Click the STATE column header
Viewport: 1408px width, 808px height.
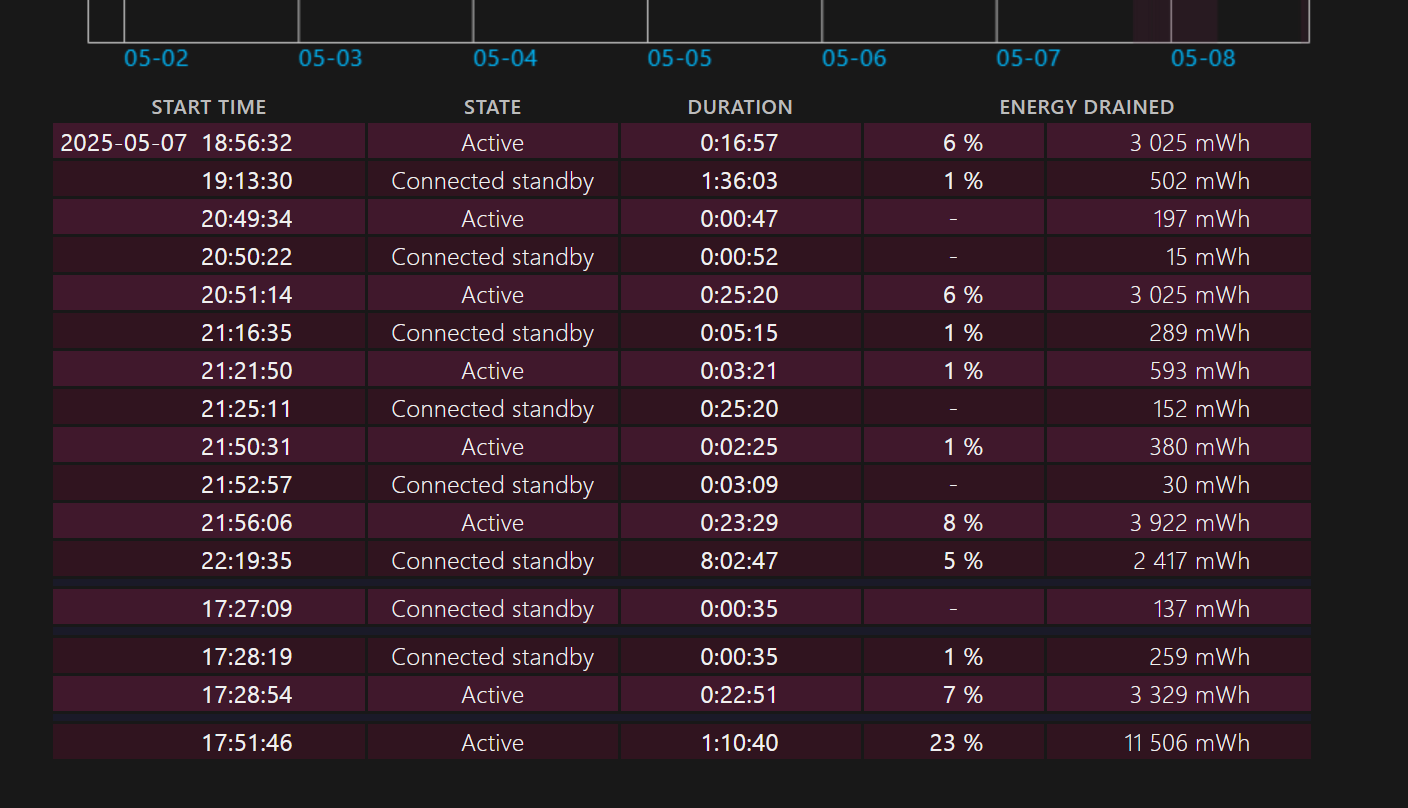[492, 107]
